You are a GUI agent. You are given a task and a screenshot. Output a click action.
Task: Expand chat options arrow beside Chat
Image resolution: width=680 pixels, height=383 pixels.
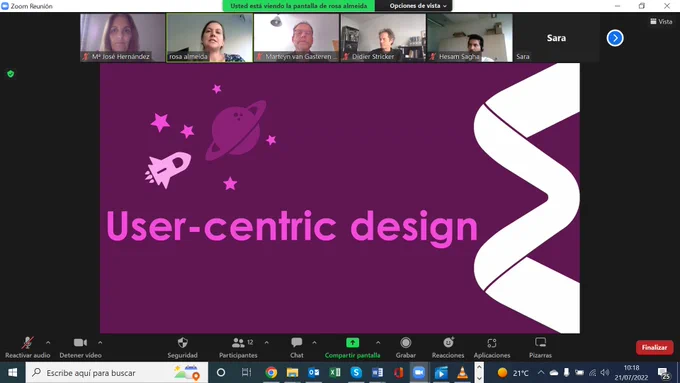(314, 343)
